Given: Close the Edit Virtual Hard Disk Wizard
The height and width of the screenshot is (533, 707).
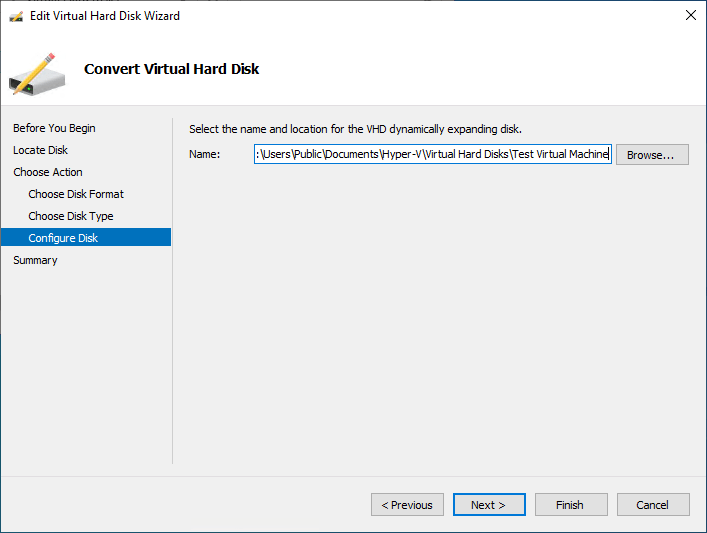Looking at the screenshot, I should pyautogui.click(x=690, y=15).
